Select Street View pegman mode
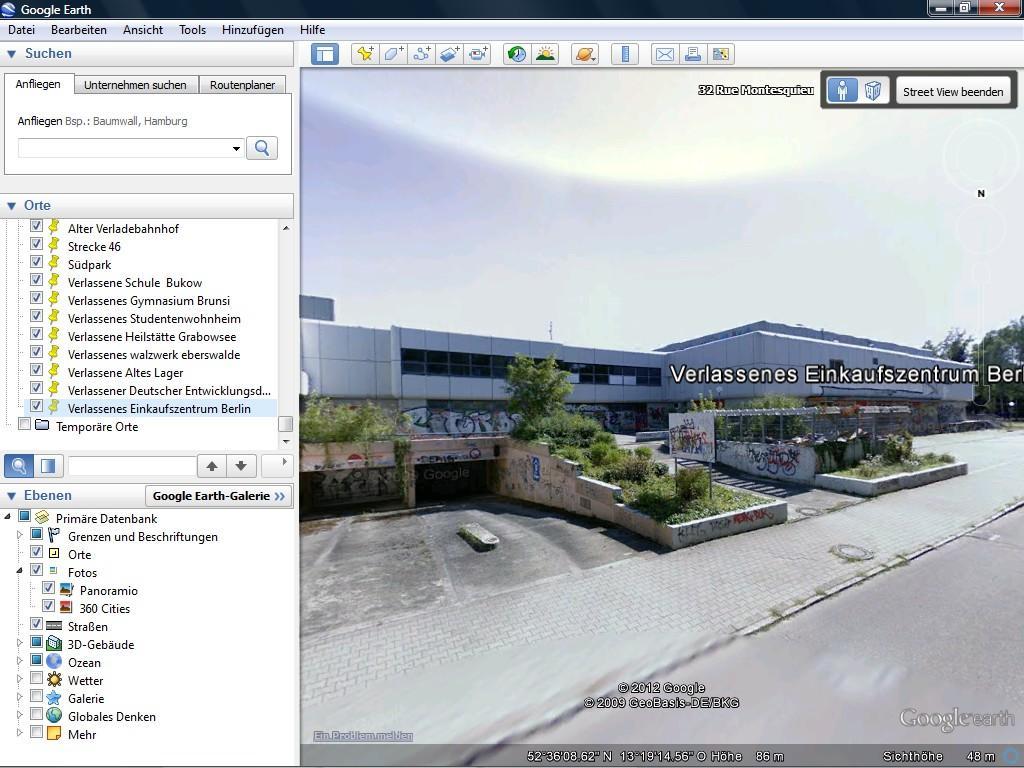Image resolution: width=1024 pixels, height=768 pixels. (842, 90)
